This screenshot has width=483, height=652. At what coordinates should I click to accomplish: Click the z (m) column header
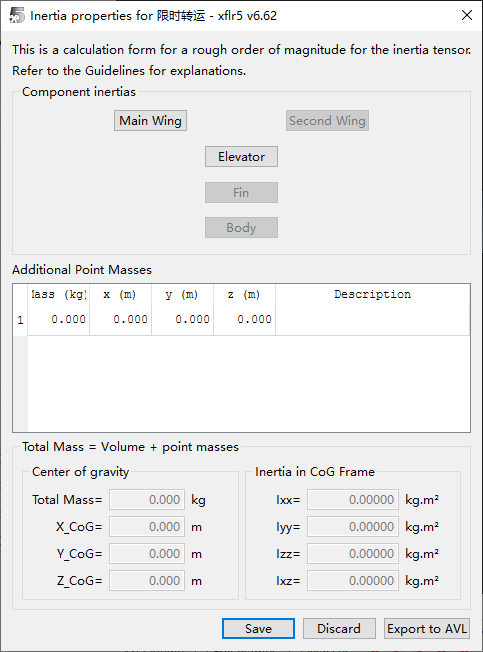[x=244, y=295]
